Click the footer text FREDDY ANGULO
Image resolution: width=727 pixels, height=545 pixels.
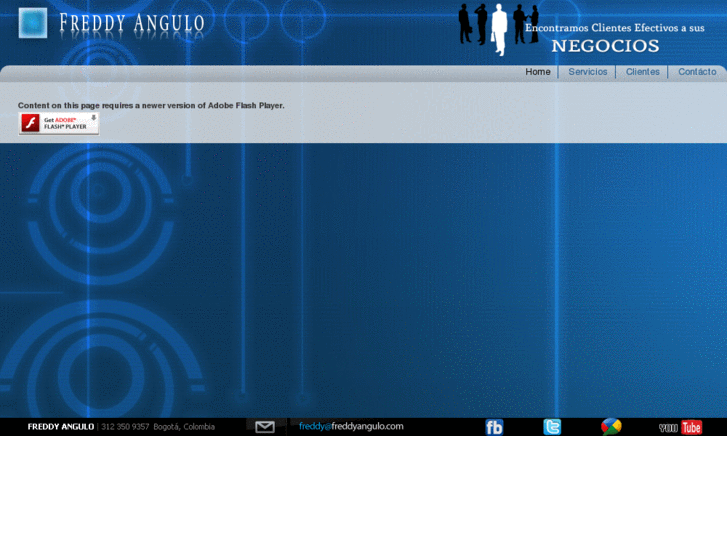61,427
